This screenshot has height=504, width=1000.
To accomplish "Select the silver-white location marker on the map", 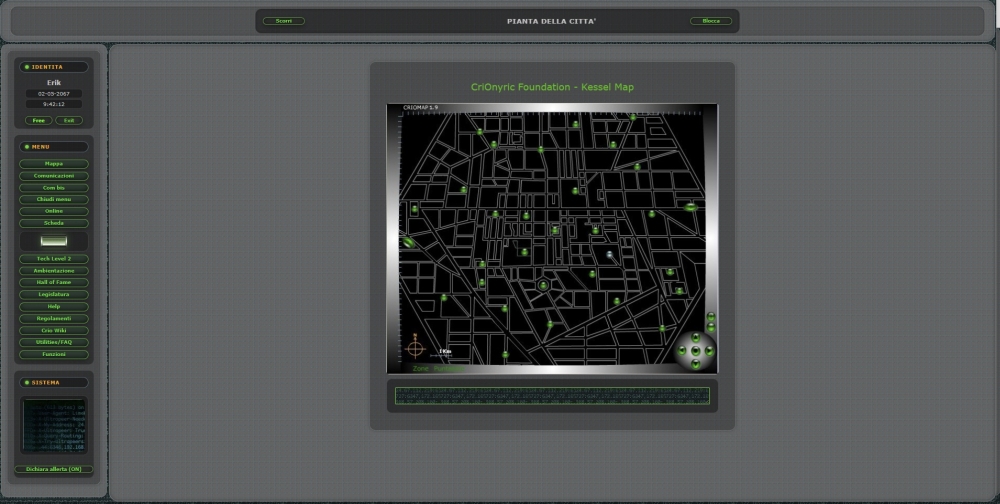I will pos(610,255).
